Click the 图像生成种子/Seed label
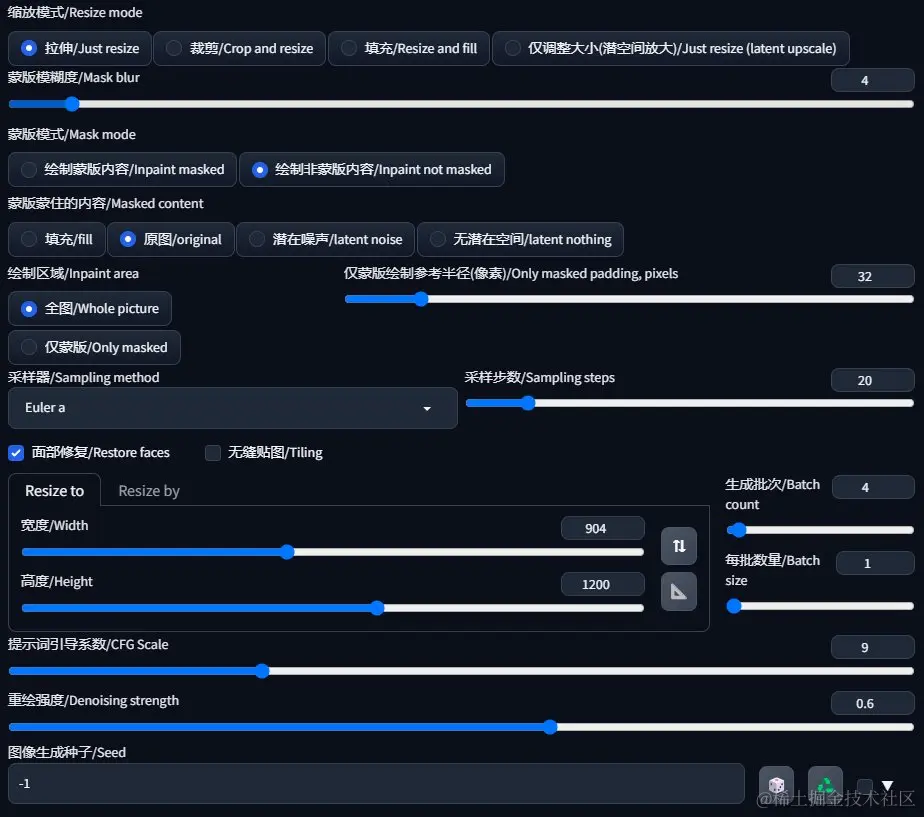The width and height of the screenshot is (924, 817). 67,753
